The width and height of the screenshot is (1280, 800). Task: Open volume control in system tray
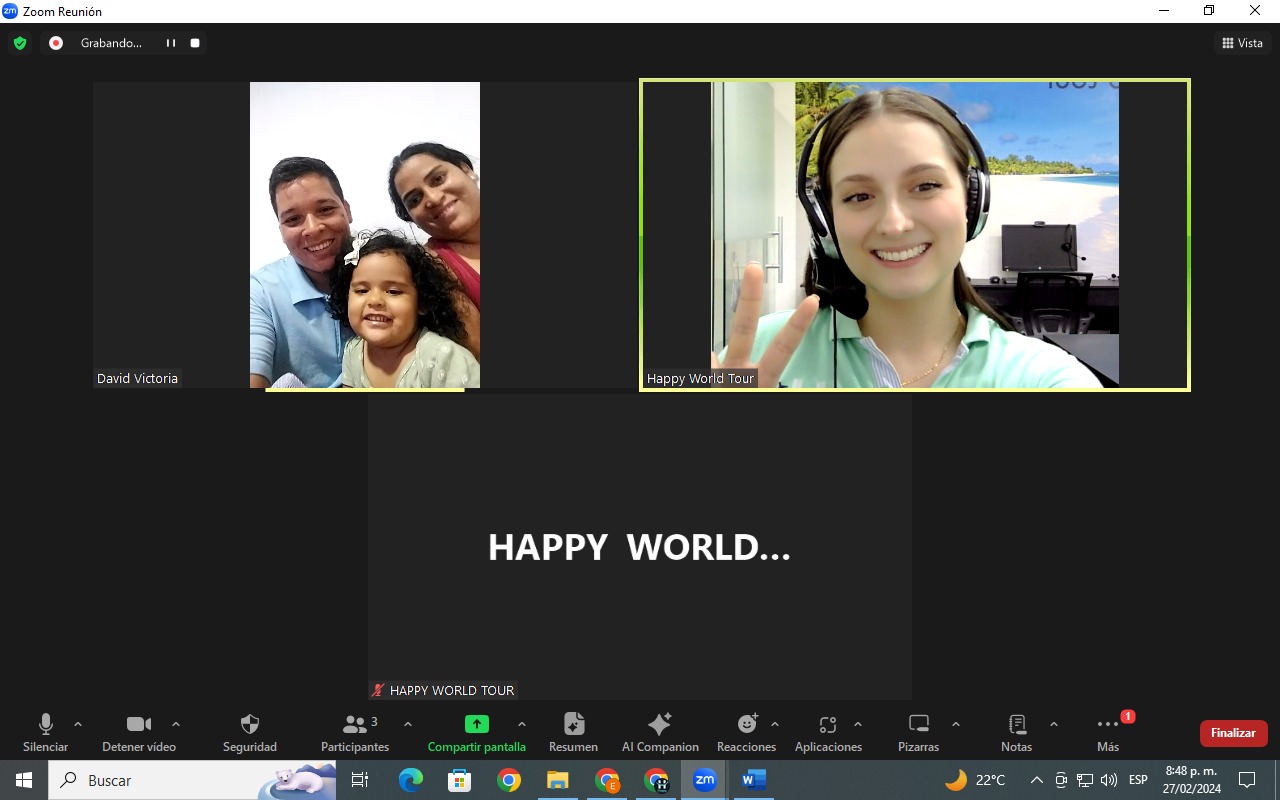point(1108,780)
